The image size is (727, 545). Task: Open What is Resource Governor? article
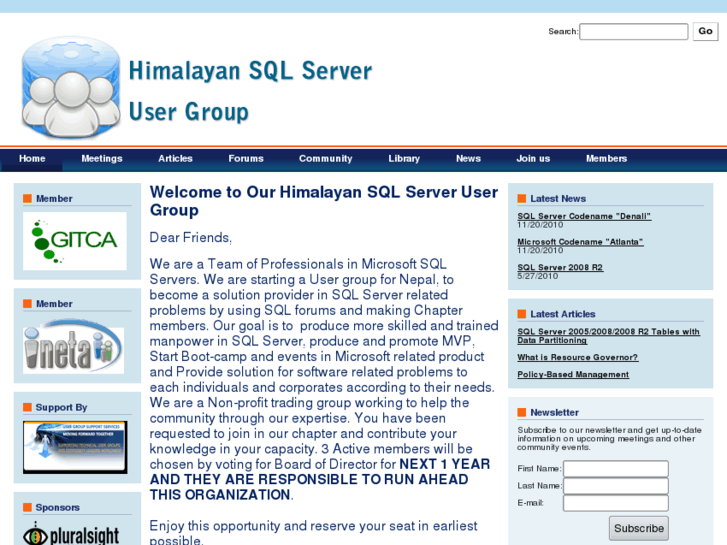(578, 357)
